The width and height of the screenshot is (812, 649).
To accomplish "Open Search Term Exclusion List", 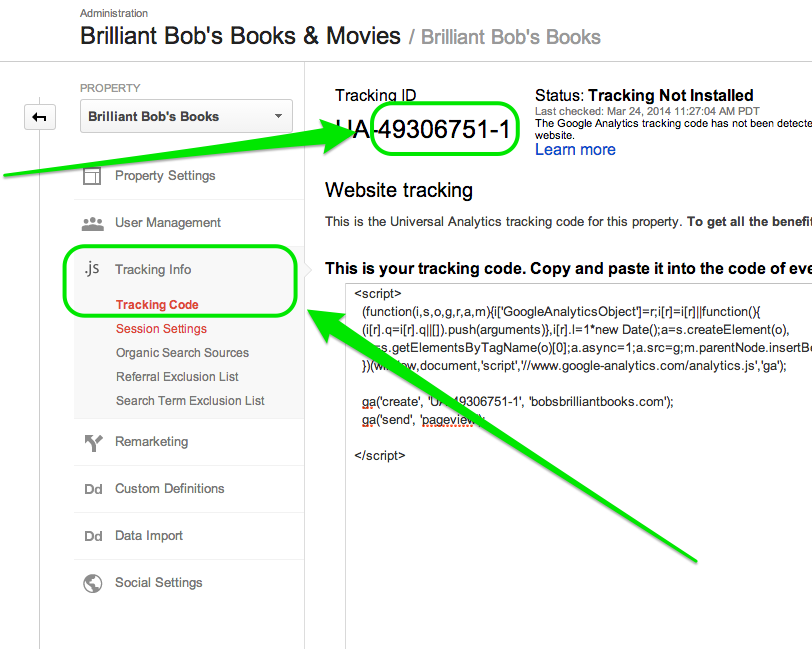I will [x=190, y=401].
